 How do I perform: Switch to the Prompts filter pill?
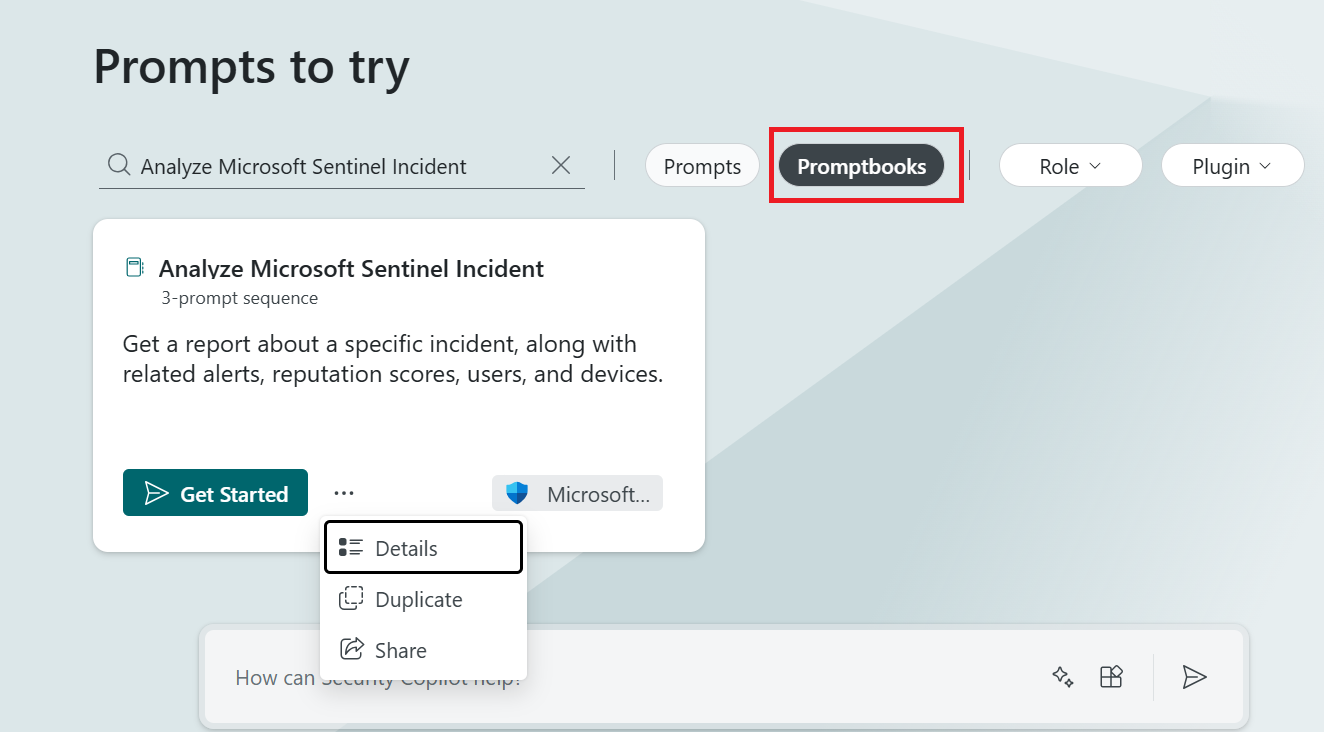(x=702, y=165)
